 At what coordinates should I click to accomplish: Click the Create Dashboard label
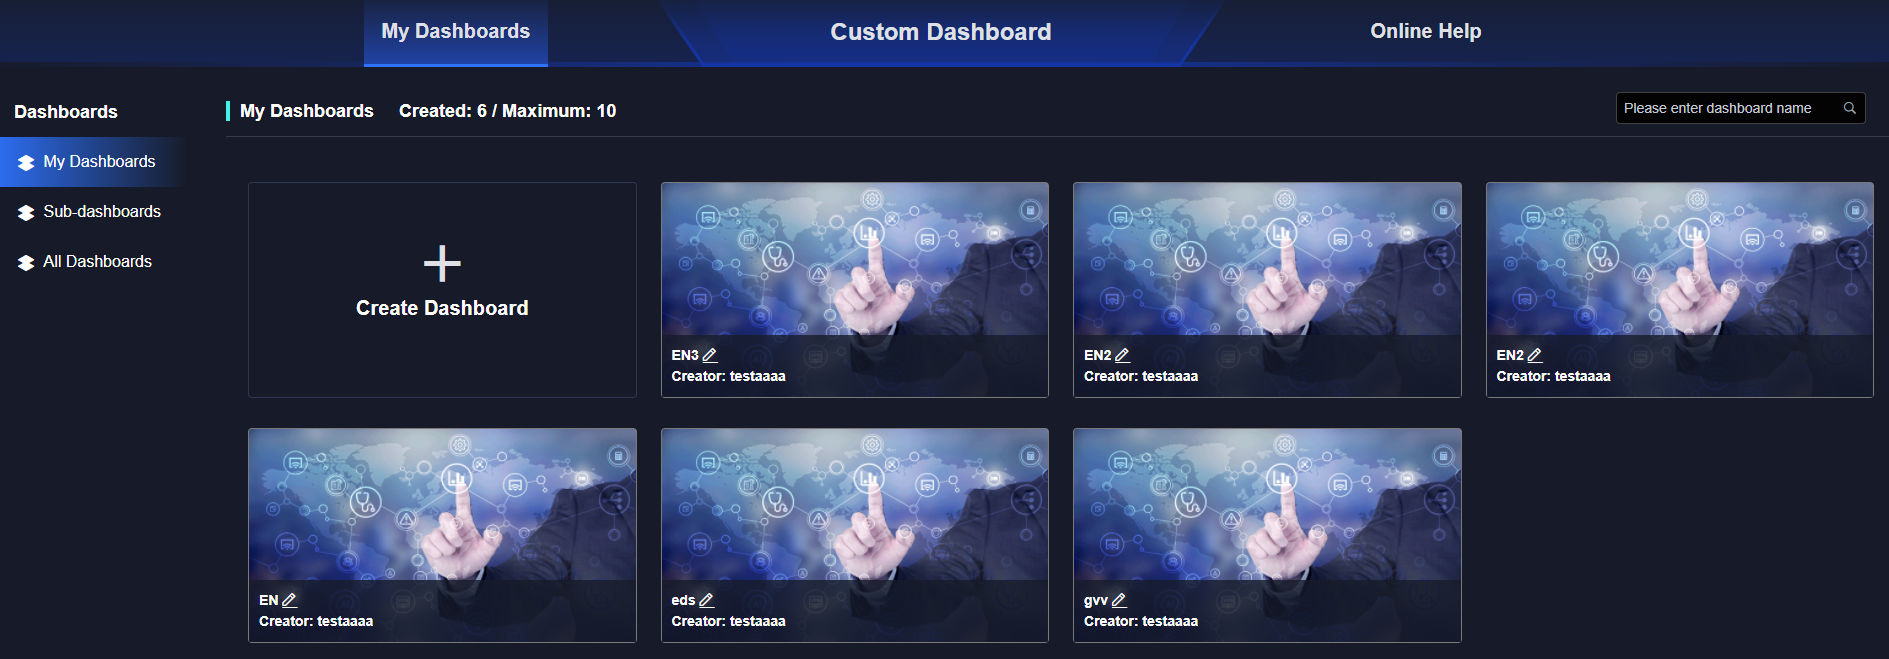[x=442, y=308]
